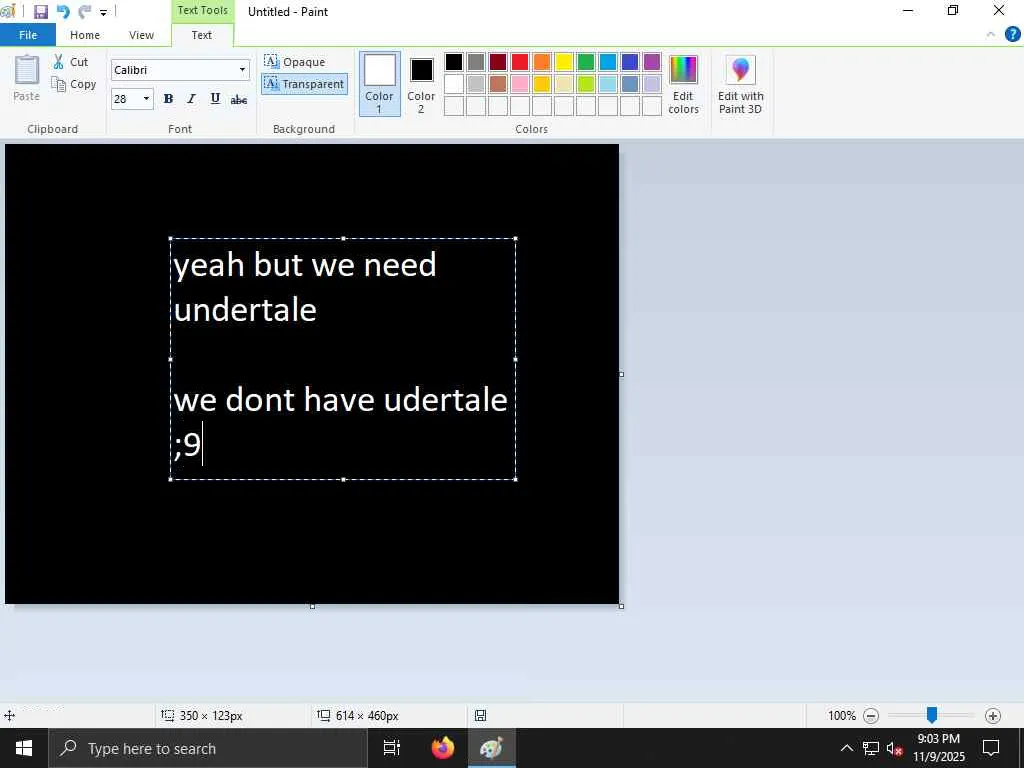Viewport: 1024px width, 768px height.
Task: Click the Paste clipboard button
Action: click(27, 78)
